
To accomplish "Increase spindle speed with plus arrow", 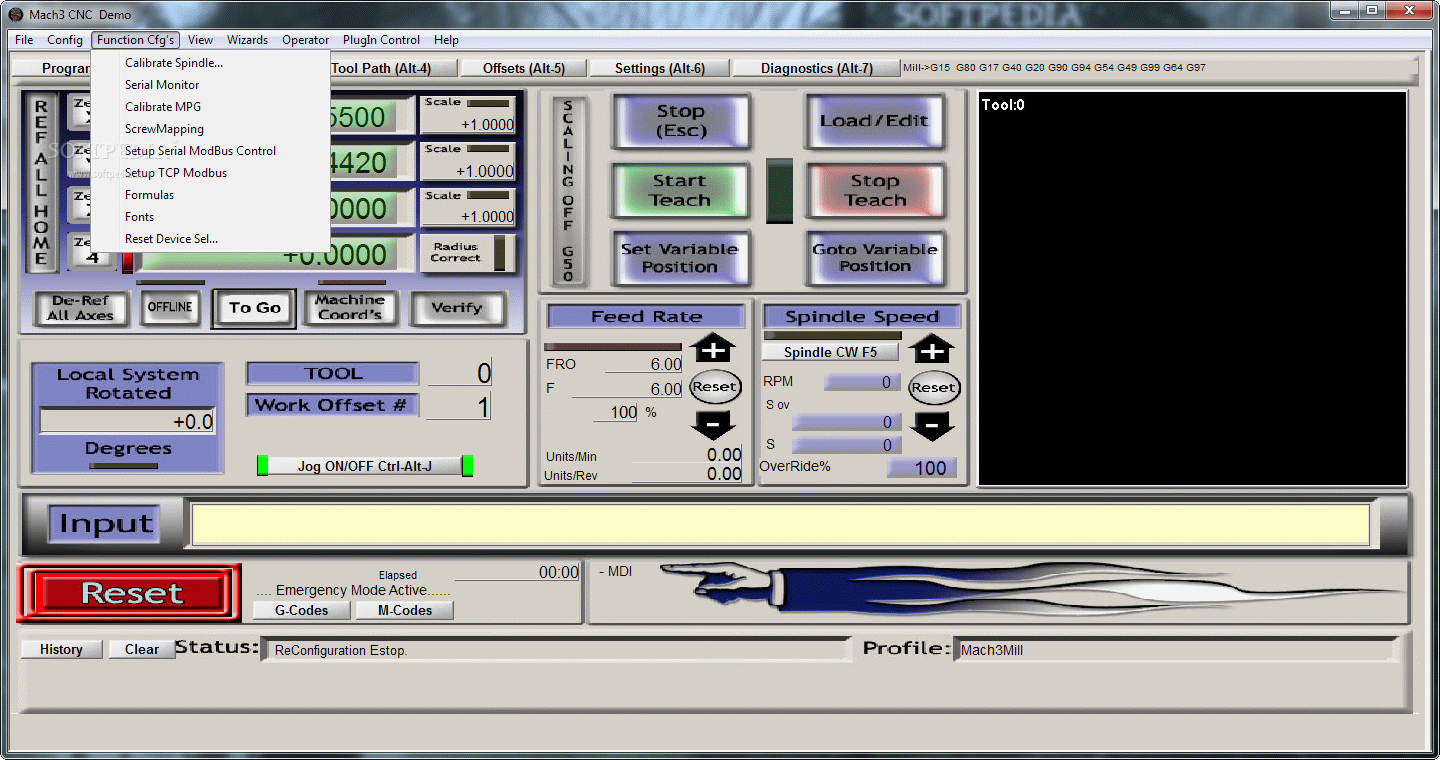I will (x=932, y=349).
